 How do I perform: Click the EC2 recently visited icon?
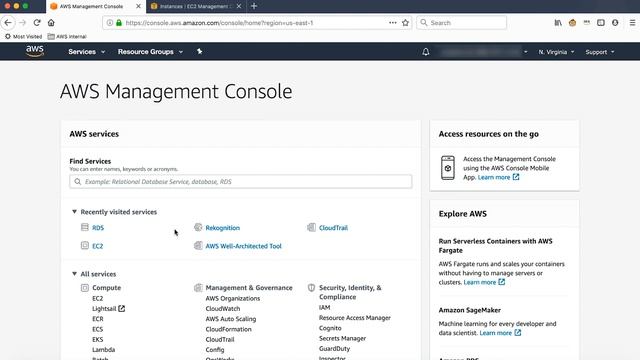[x=85, y=246]
